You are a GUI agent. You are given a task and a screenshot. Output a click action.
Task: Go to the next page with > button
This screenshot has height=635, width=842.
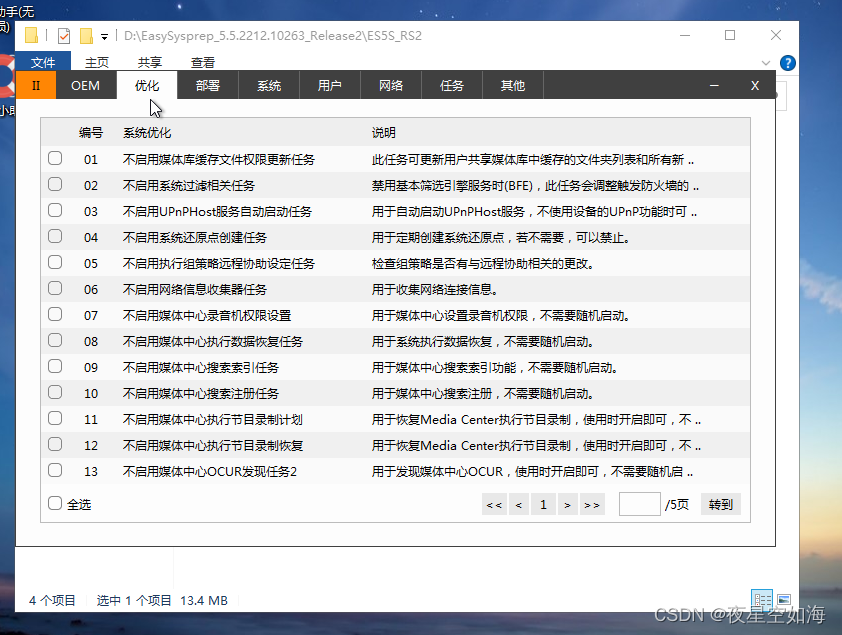coord(567,505)
